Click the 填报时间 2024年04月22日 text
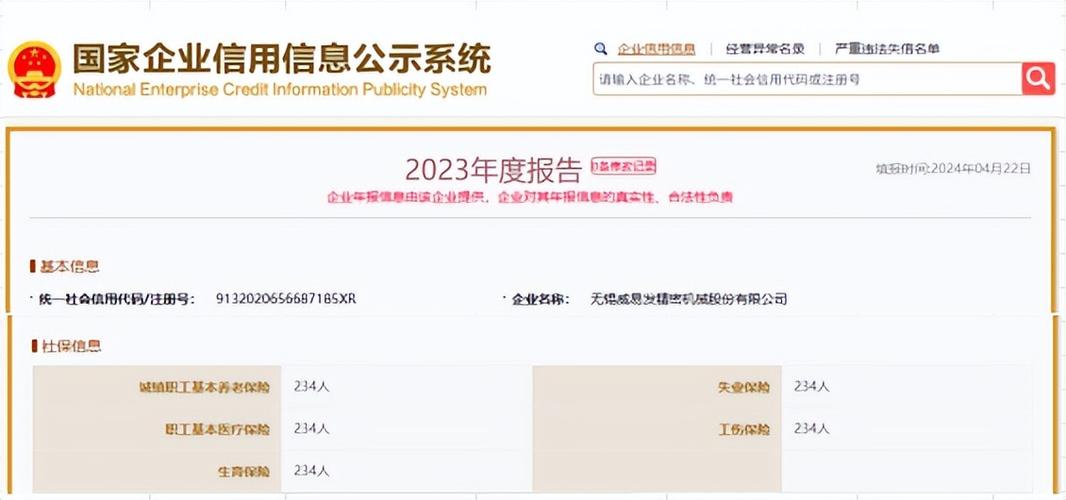This screenshot has height=500, width=1066. tap(953, 168)
